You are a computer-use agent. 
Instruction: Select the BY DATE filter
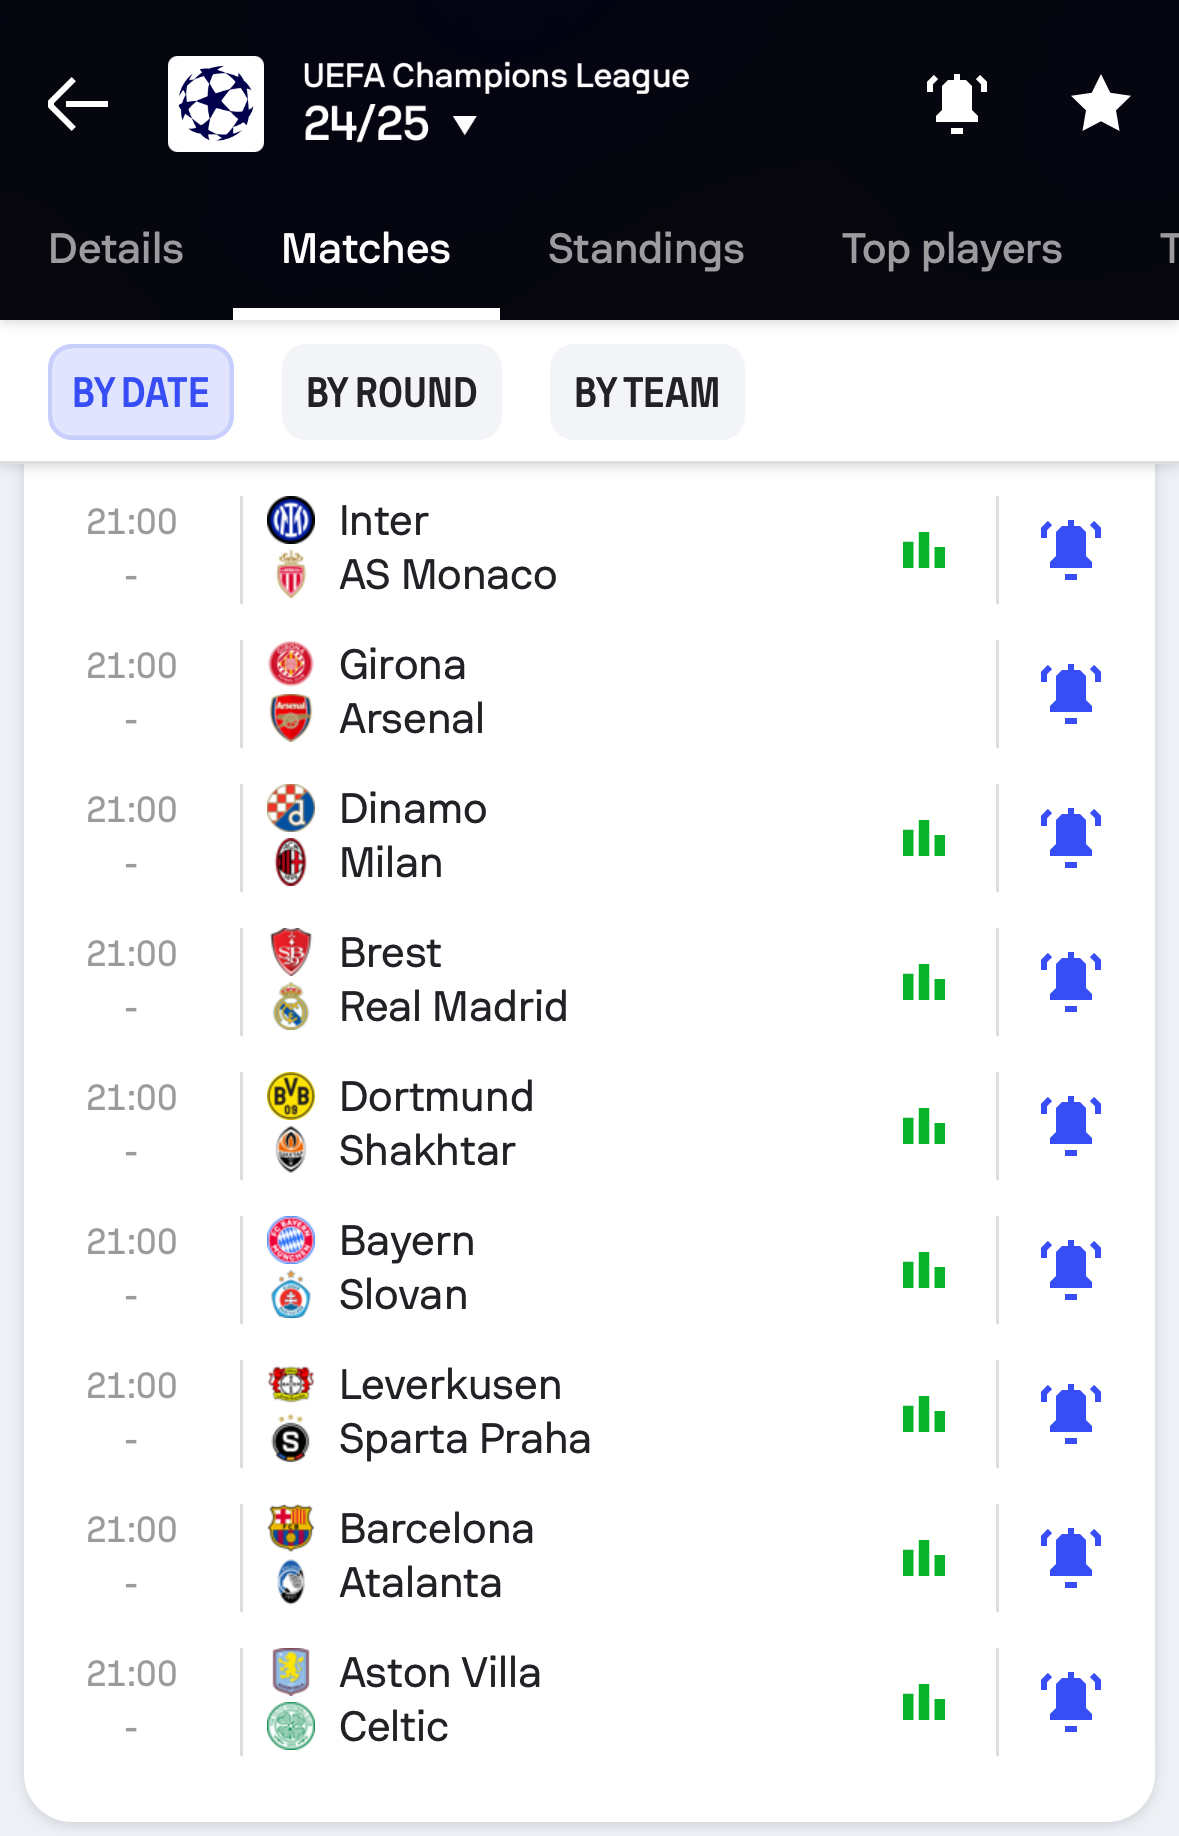141,392
